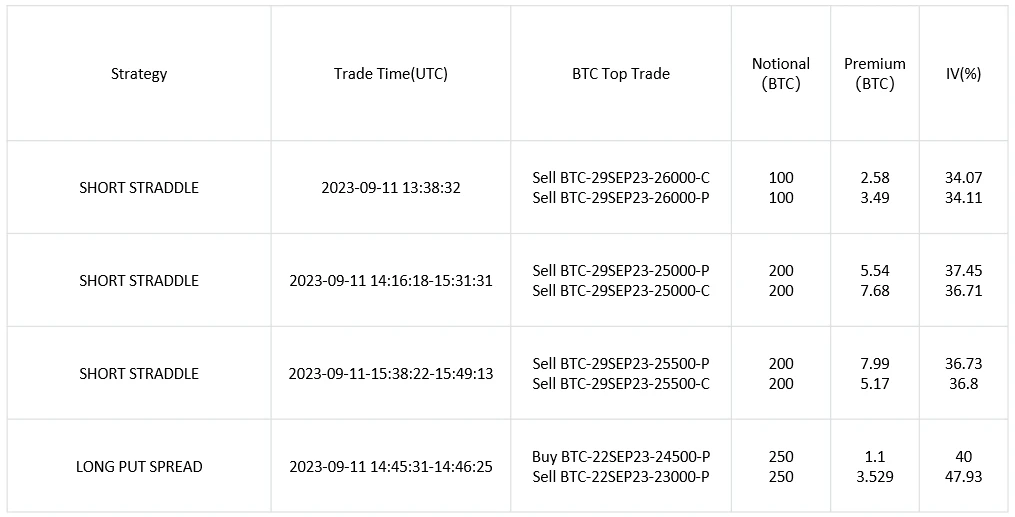
Task: Select the 7.68 premium value
Action: click(874, 291)
